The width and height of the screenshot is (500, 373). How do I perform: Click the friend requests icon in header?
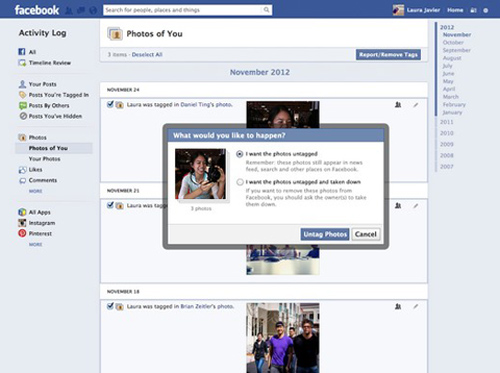point(69,11)
